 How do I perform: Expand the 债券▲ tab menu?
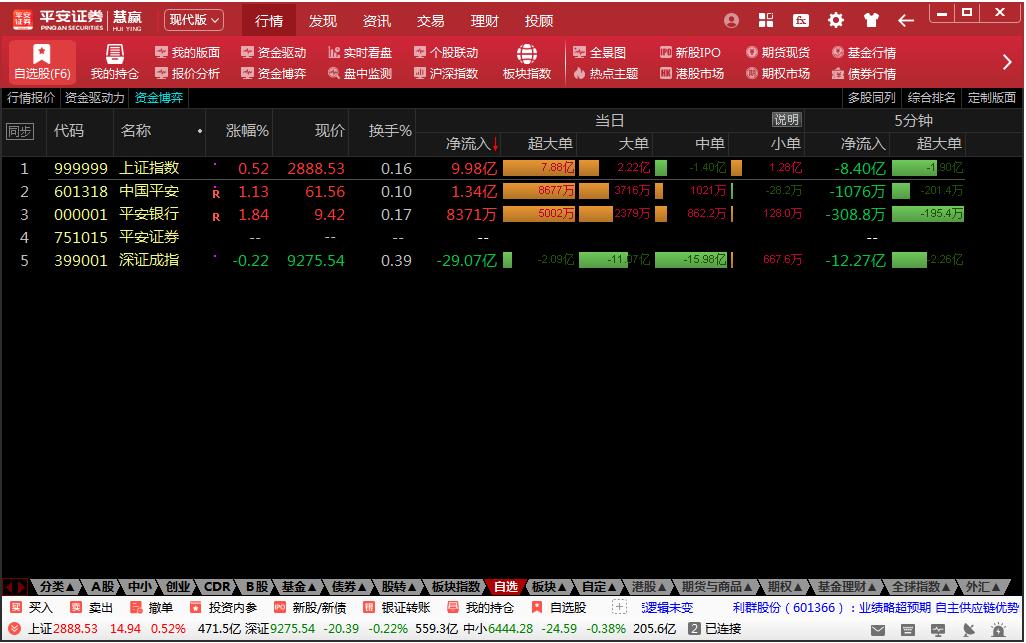pos(348,587)
